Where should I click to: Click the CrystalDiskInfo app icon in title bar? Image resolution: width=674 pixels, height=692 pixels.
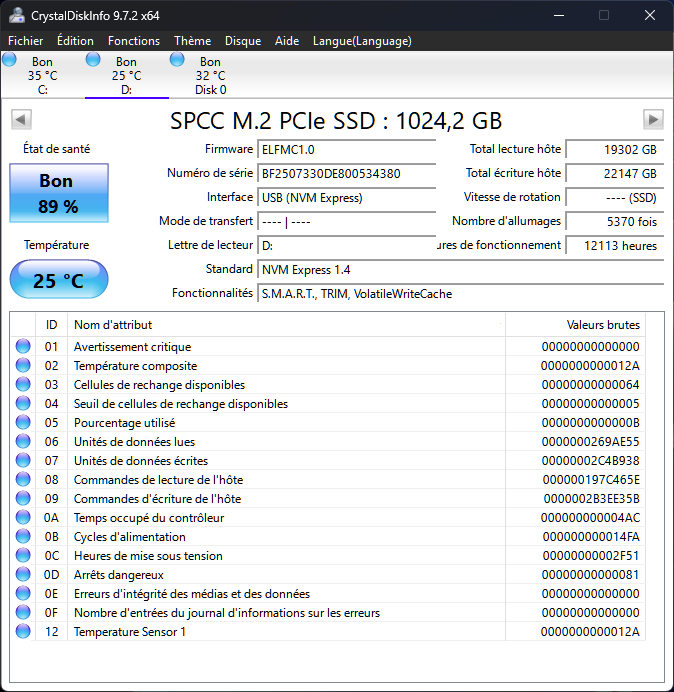coord(17,15)
